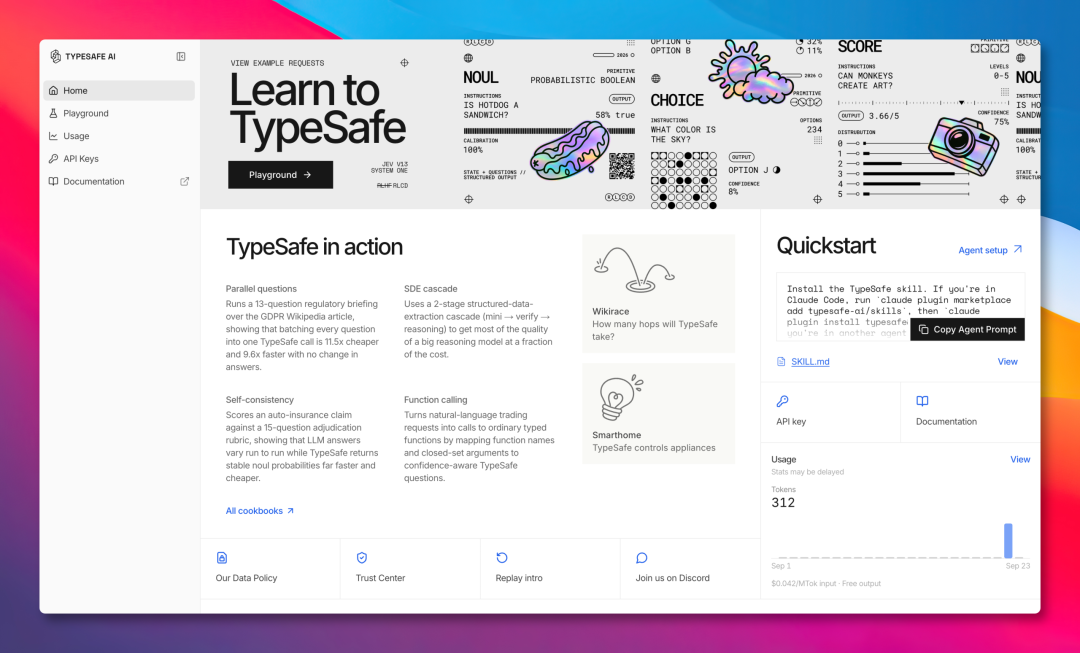Screen dimensions: 1080x653
Task: Click the distribution bar for level 3
Action: (908, 174)
